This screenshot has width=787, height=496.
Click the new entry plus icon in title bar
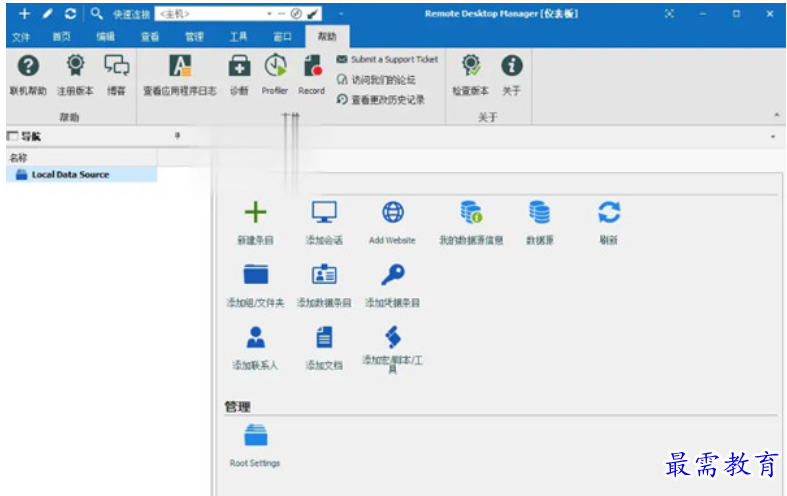(x=24, y=14)
